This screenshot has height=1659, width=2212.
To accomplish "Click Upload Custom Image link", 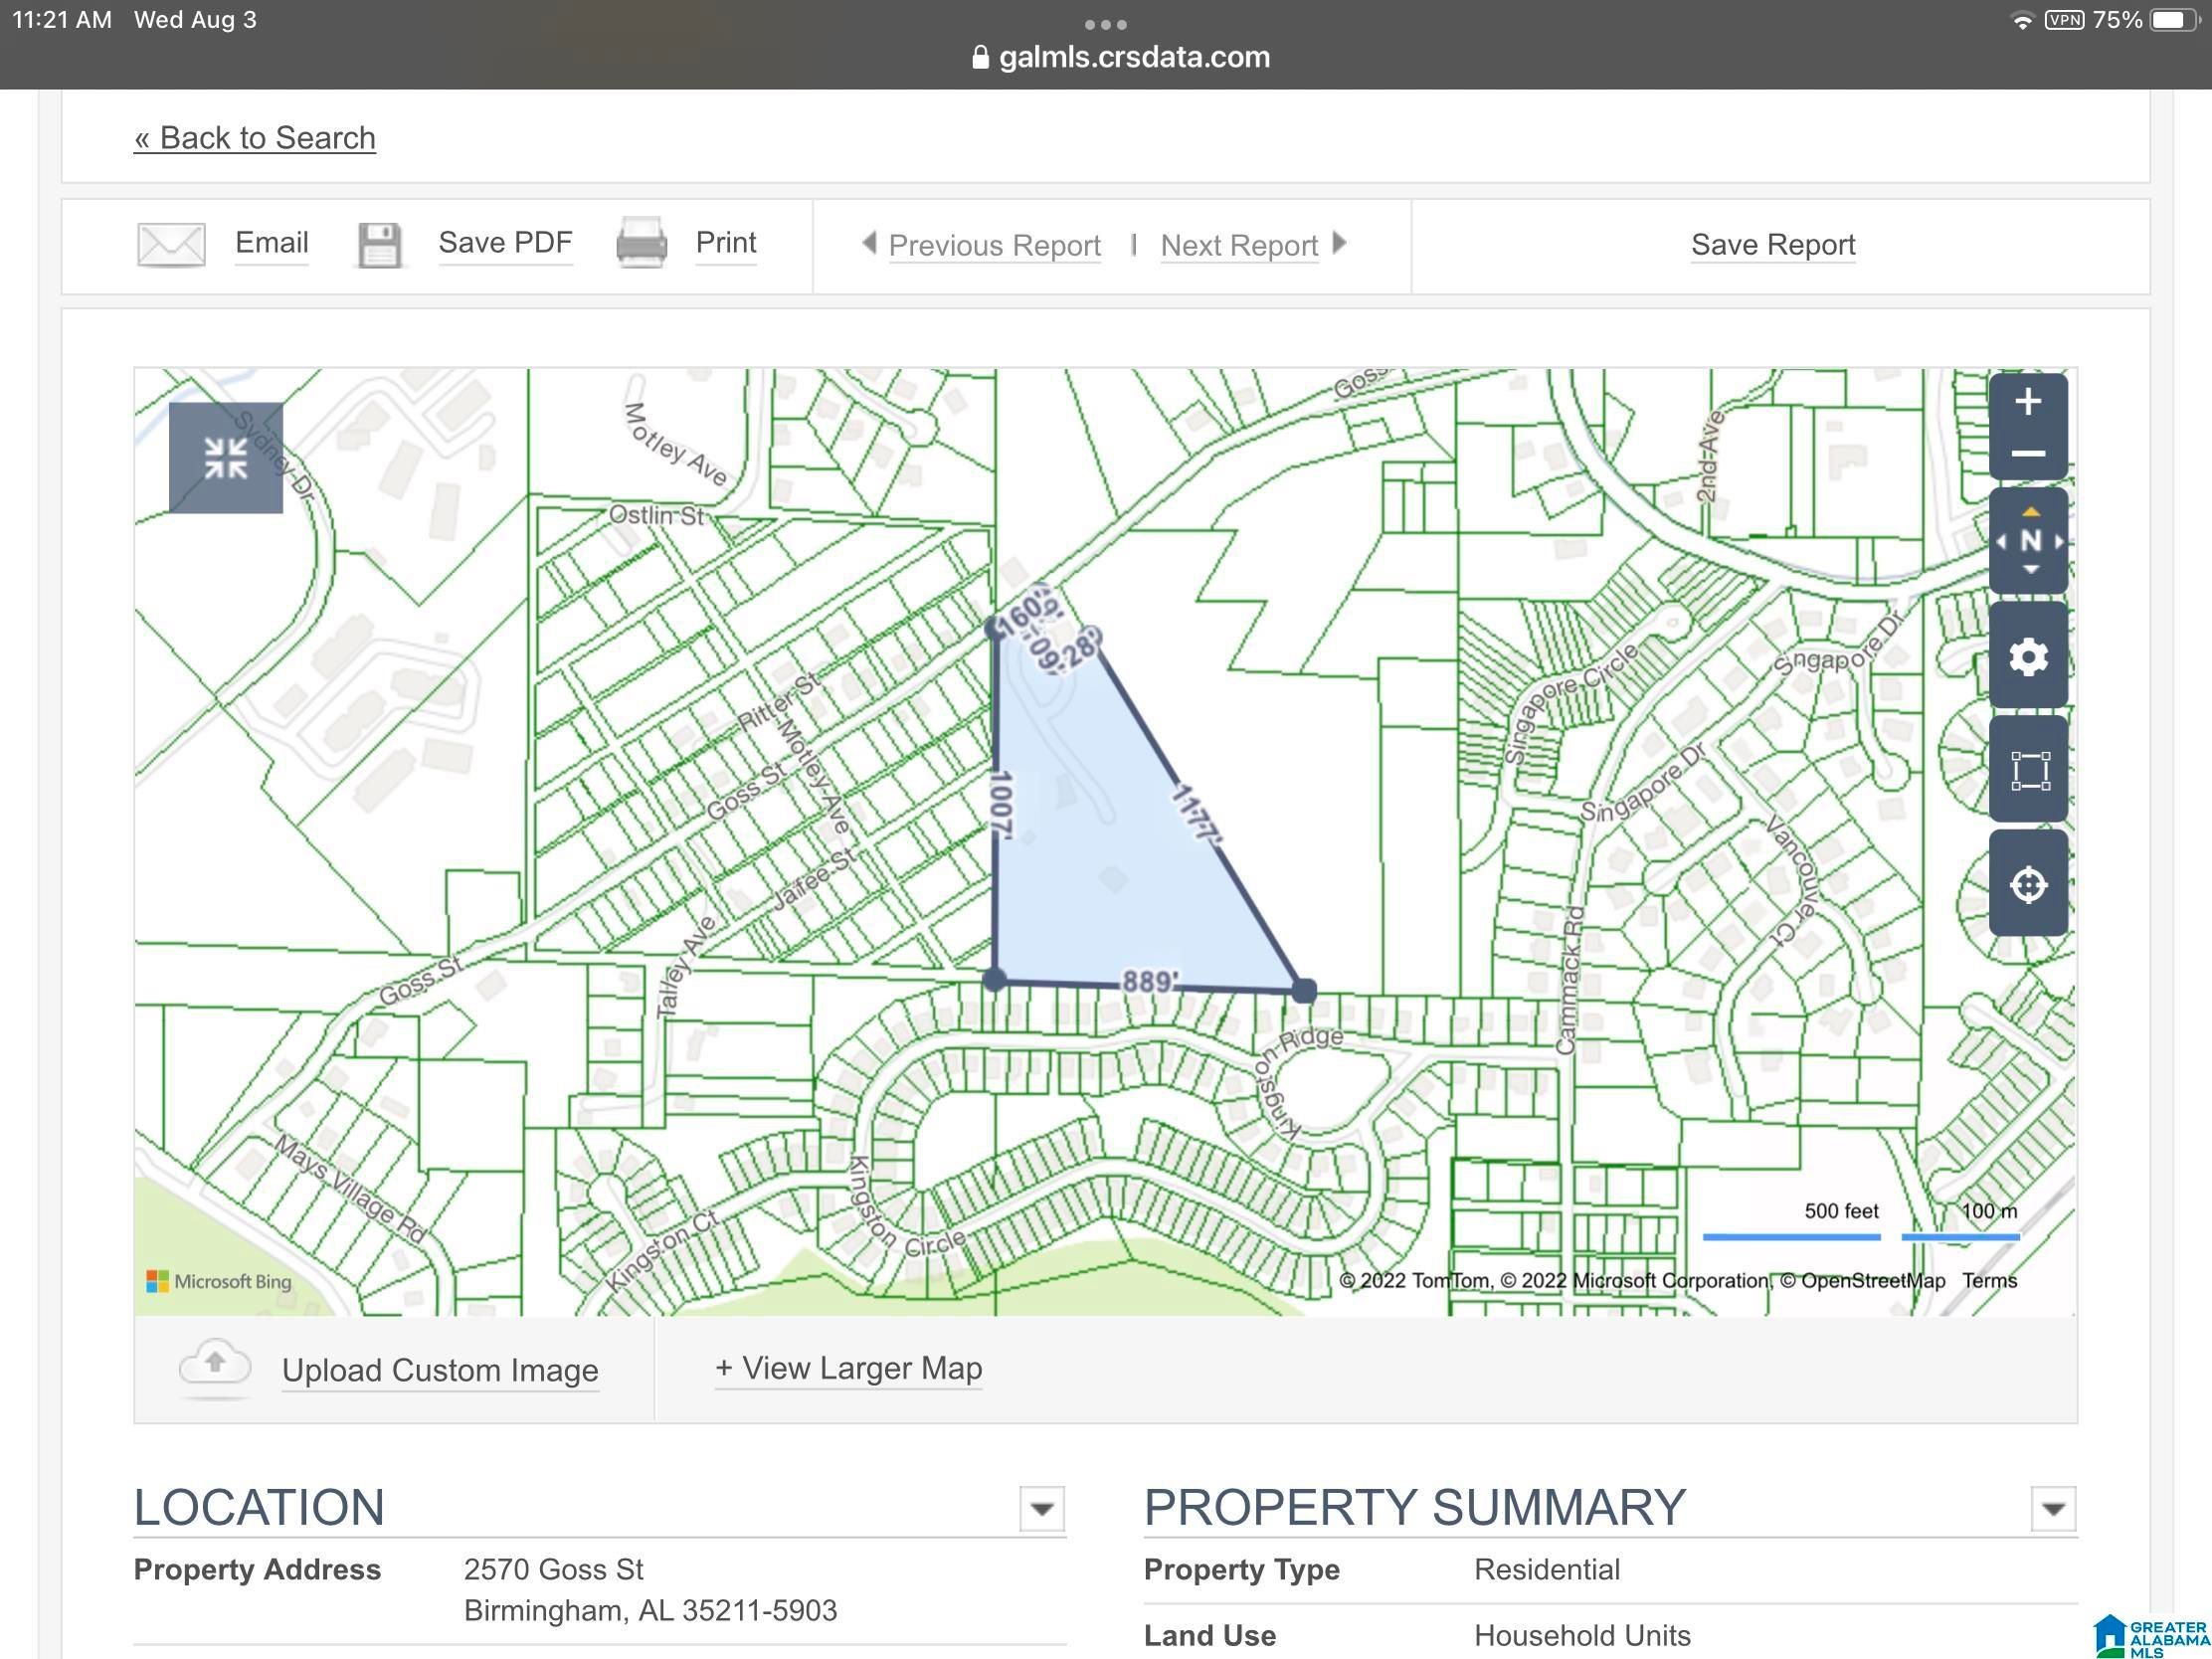I will click(440, 1370).
